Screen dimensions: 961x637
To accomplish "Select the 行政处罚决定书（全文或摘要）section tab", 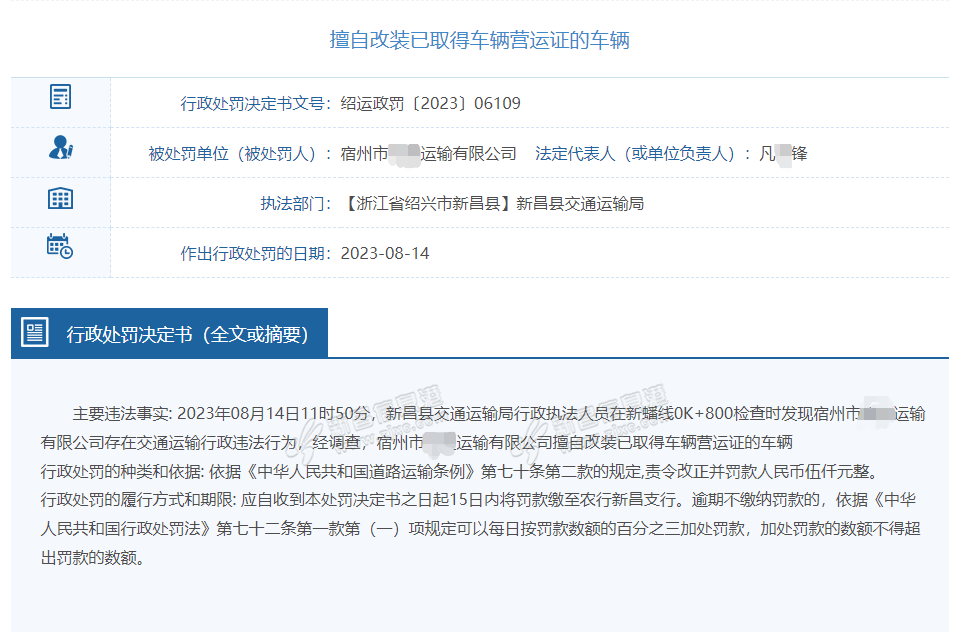I will point(187,335).
